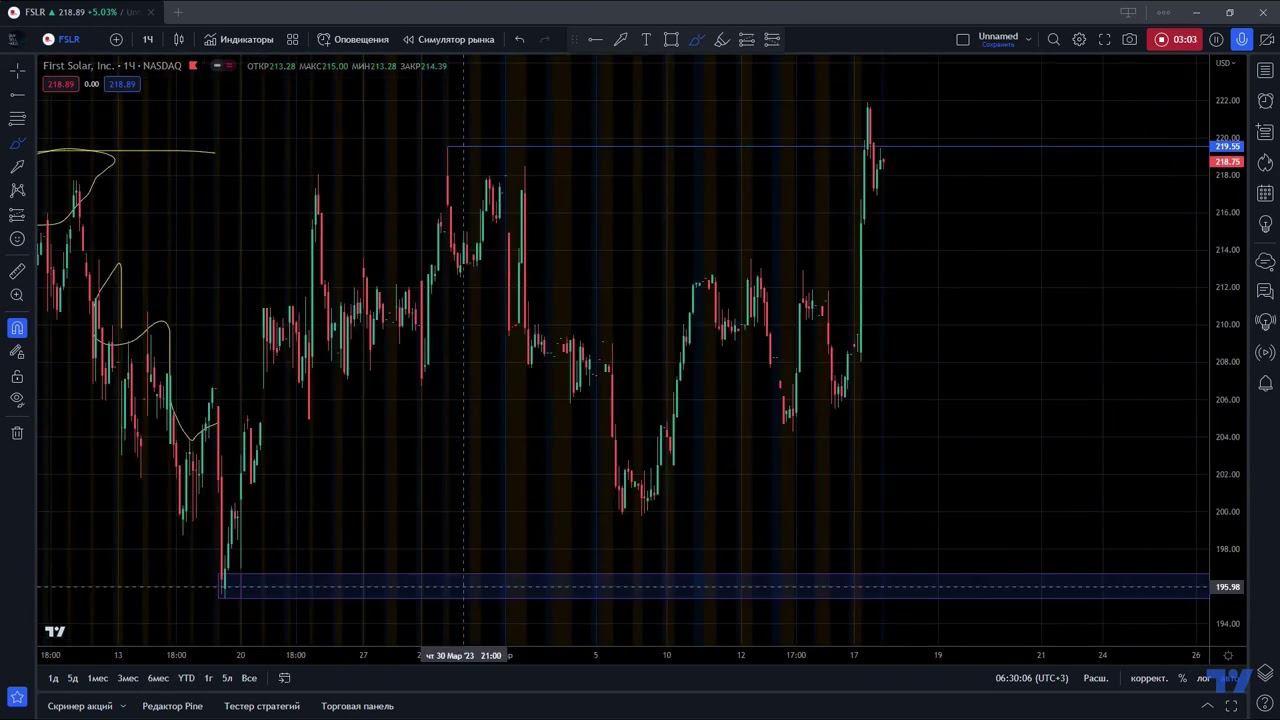This screenshot has width=1280, height=720.
Task: Select the highlighted brush drawing tool
Action: click(x=17, y=143)
